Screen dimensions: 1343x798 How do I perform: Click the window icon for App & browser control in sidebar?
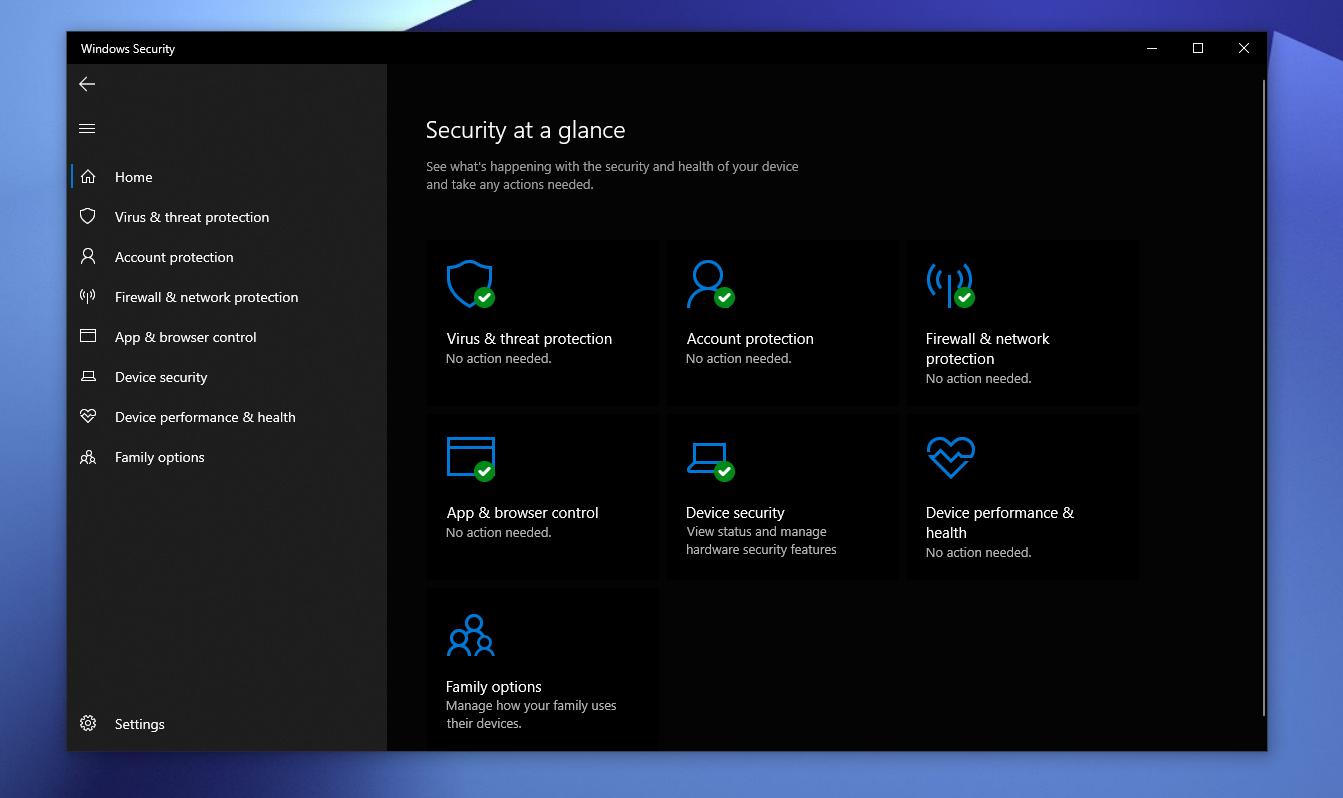(x=88, y=337)
